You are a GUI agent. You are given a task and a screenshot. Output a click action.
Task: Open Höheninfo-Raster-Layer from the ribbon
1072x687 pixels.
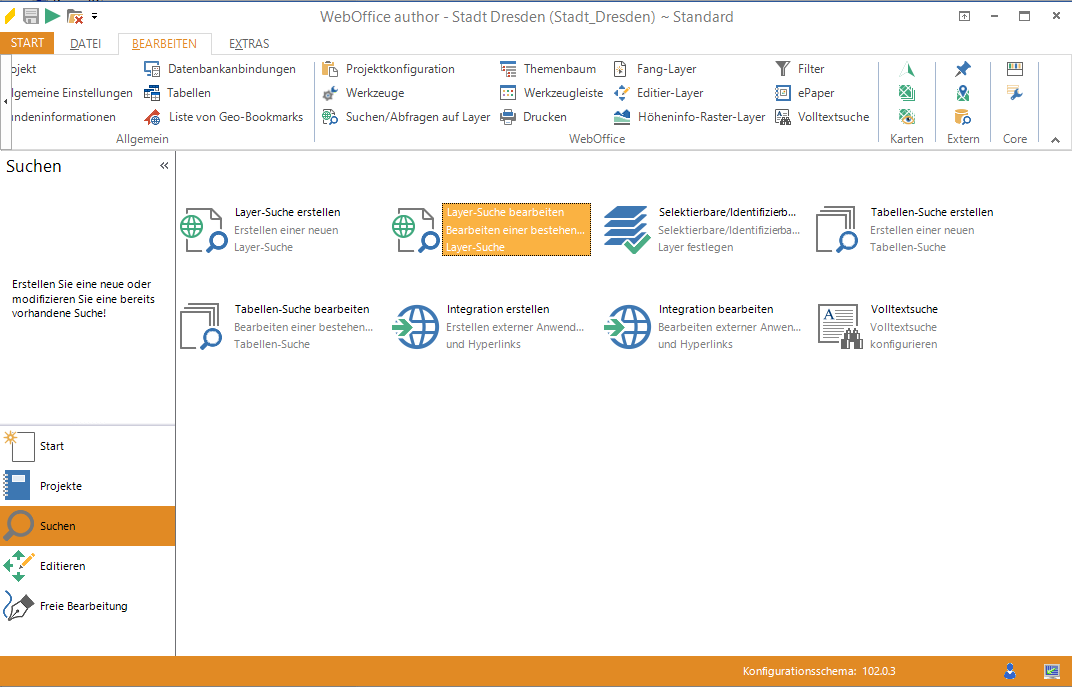(x=690, y=117)
